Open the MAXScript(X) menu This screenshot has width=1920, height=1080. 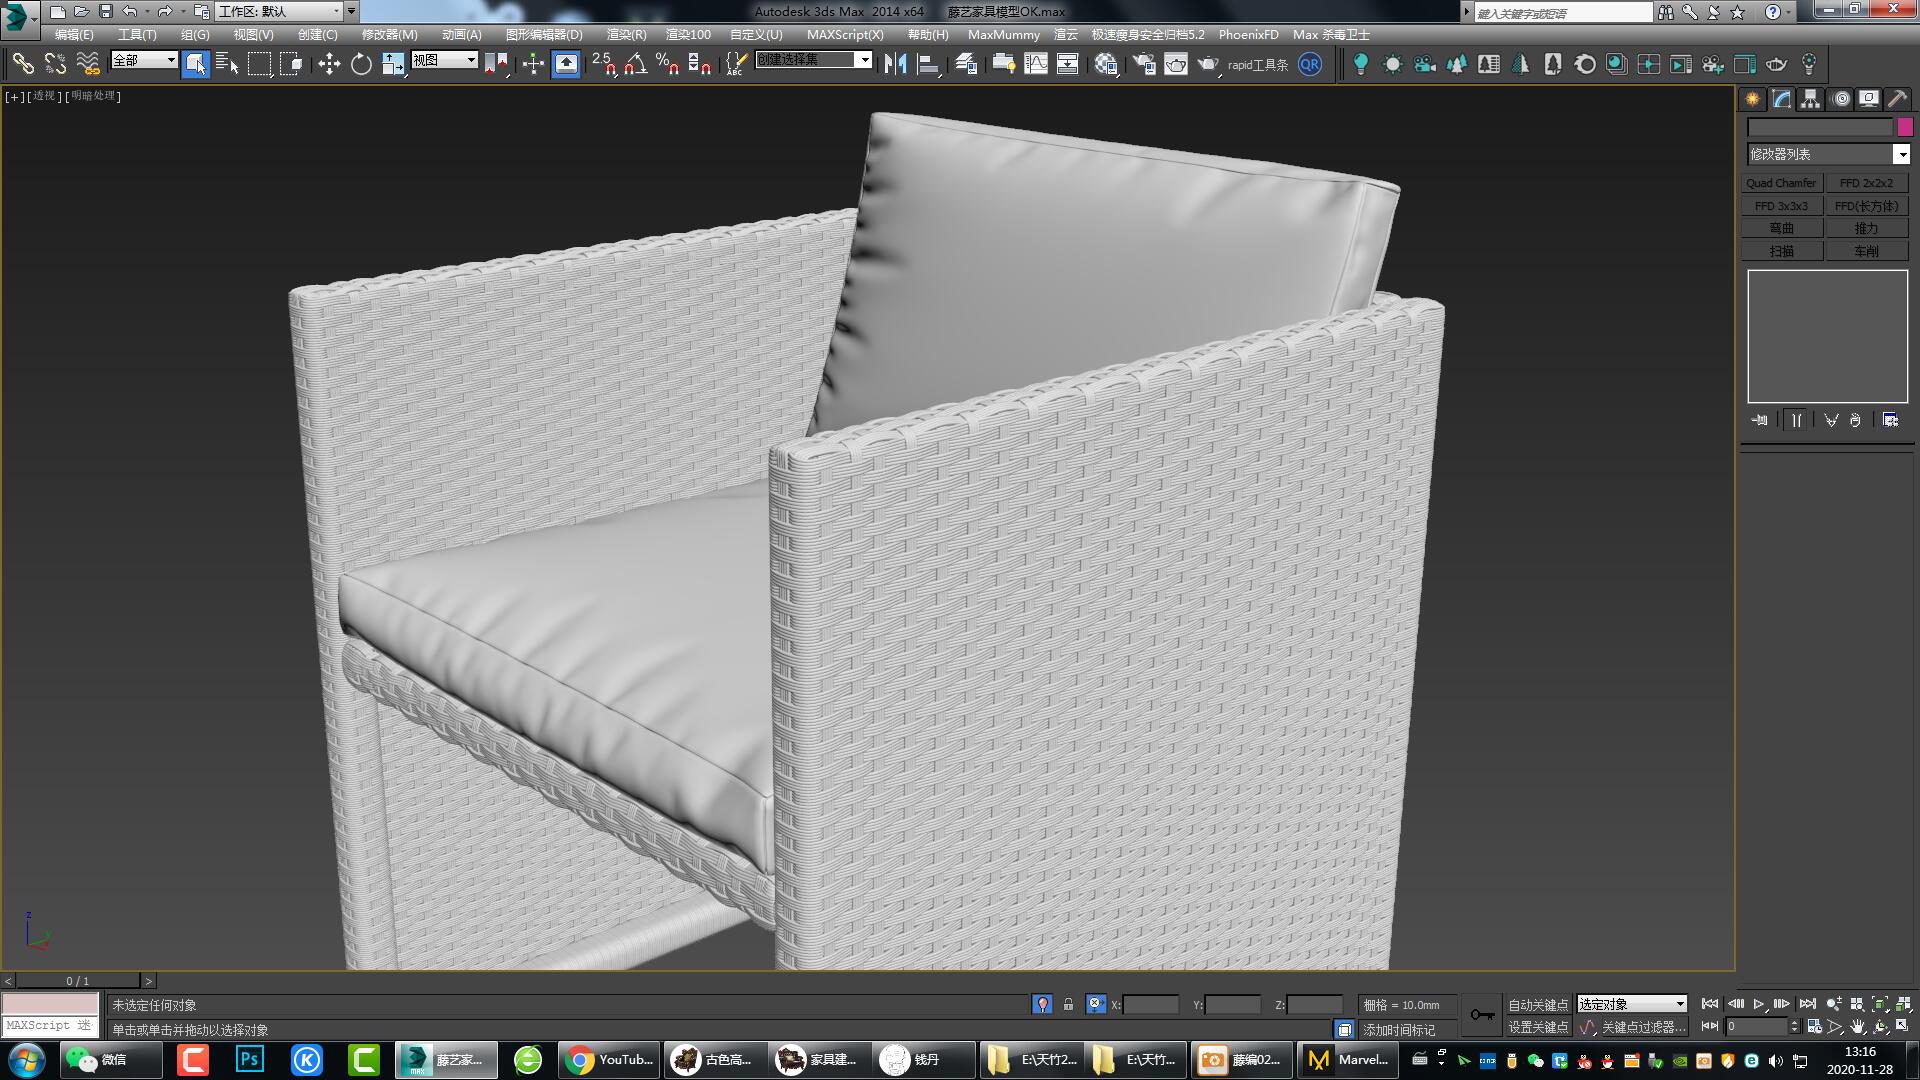pos(845,34)
